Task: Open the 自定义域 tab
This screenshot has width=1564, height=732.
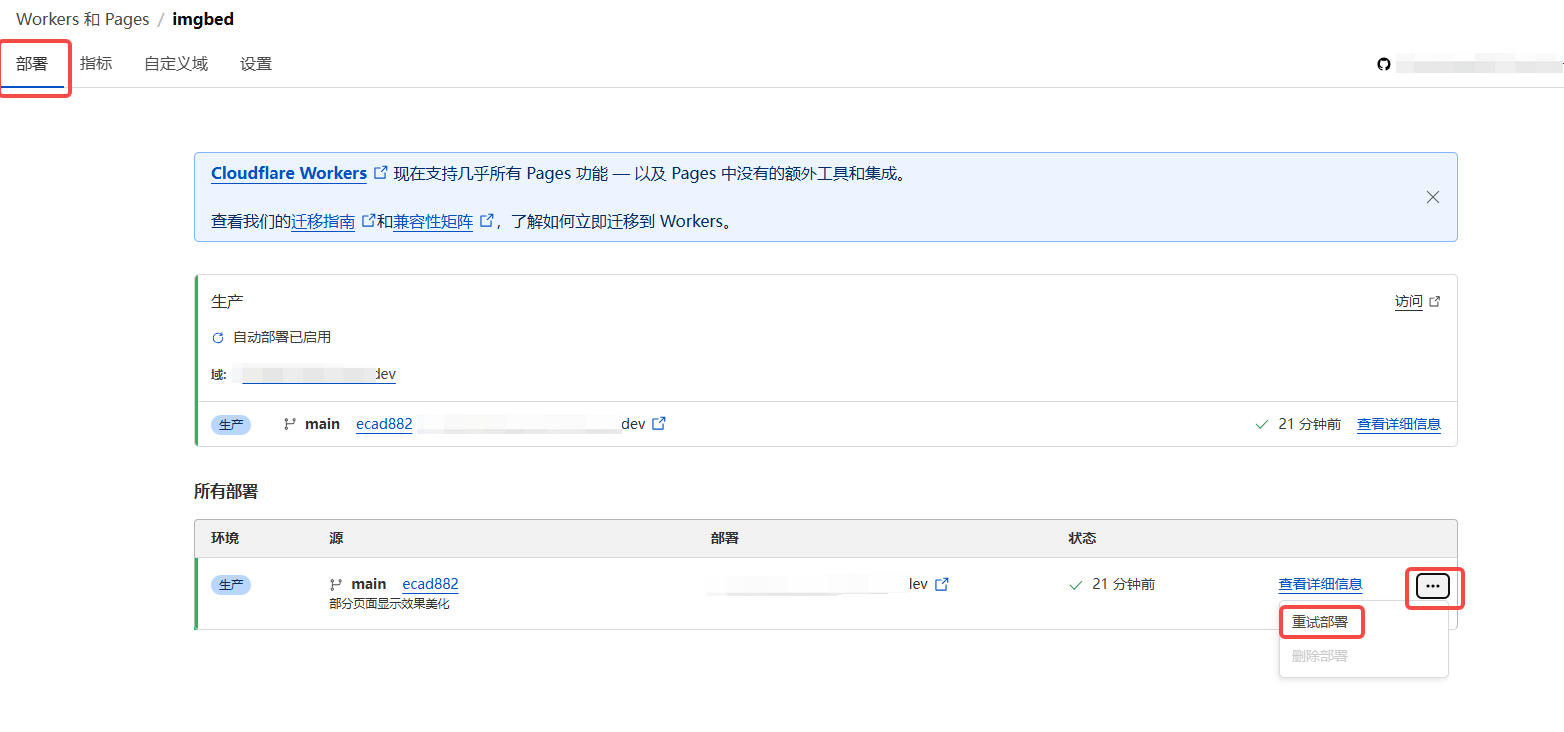Action: point(176,64)
